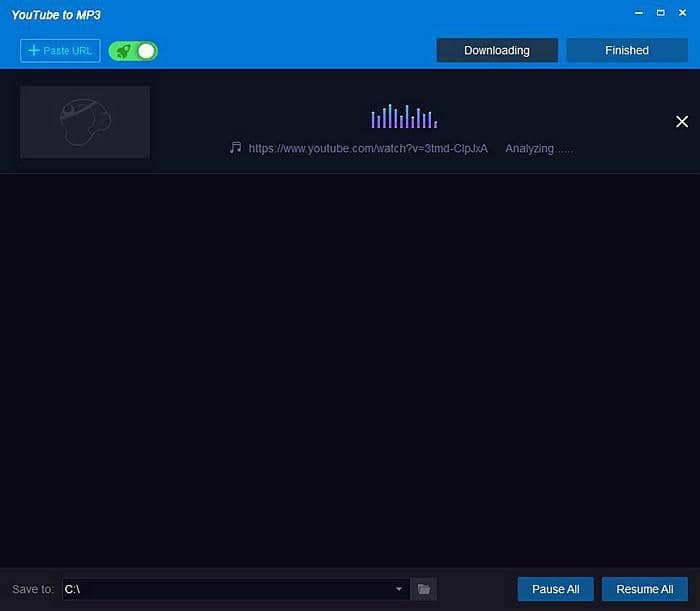Close the YouTube to MP3 window

(683, 13)
